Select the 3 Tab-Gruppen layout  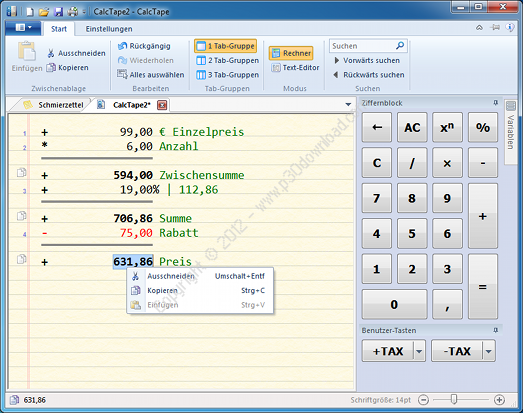coord(227,75)
